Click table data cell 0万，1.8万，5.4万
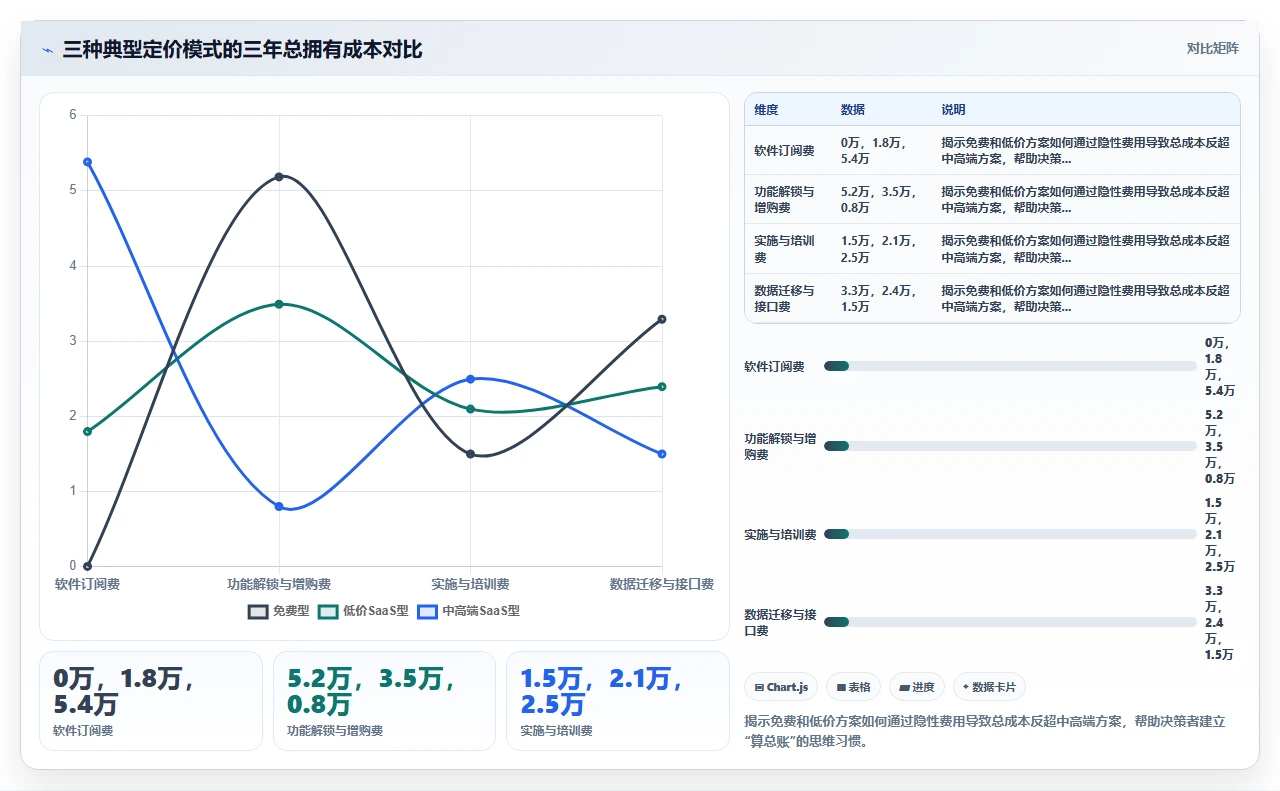This screenshot has width=1280, height=791. click(881, 151)
